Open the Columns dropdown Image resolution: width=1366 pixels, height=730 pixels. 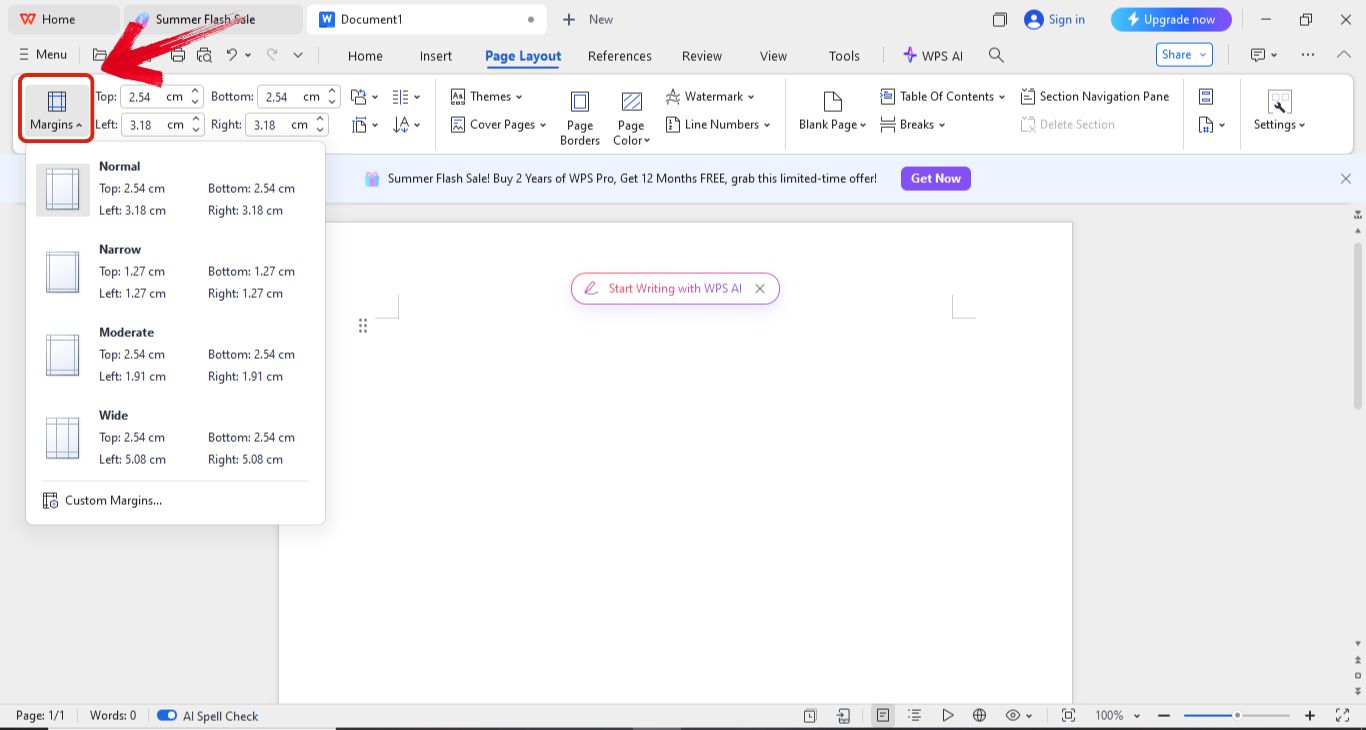406,97
